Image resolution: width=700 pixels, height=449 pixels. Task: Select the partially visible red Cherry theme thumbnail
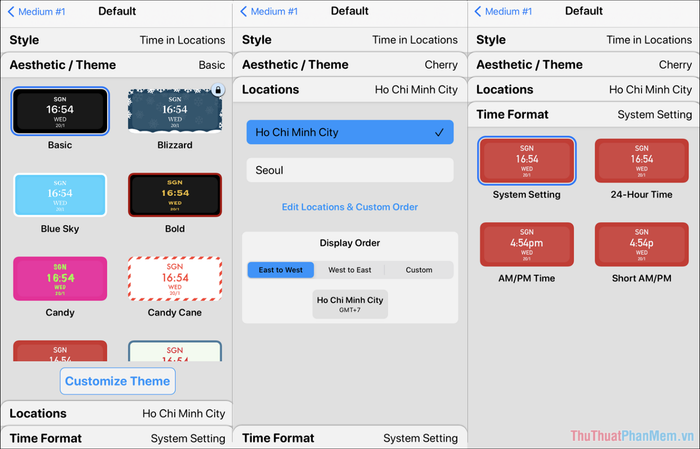(60, 351)
